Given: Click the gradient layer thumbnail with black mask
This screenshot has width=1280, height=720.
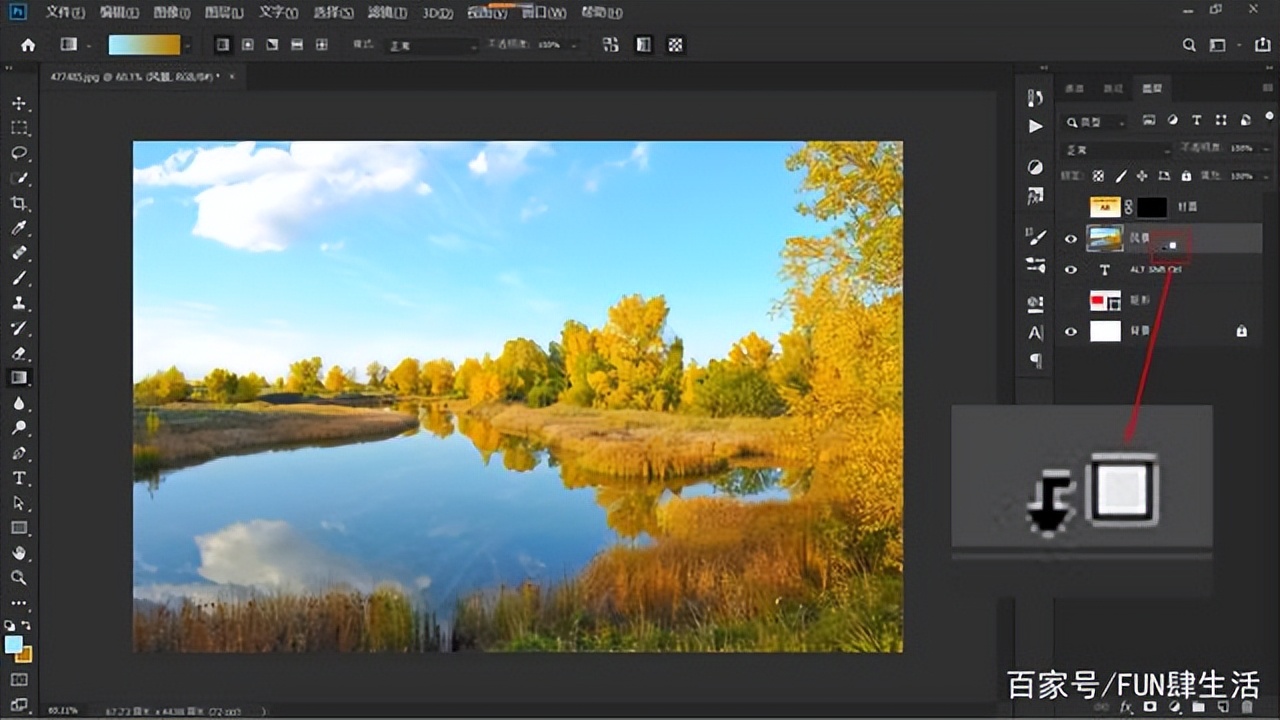Looking at the screenshot, I should 1105,207.
